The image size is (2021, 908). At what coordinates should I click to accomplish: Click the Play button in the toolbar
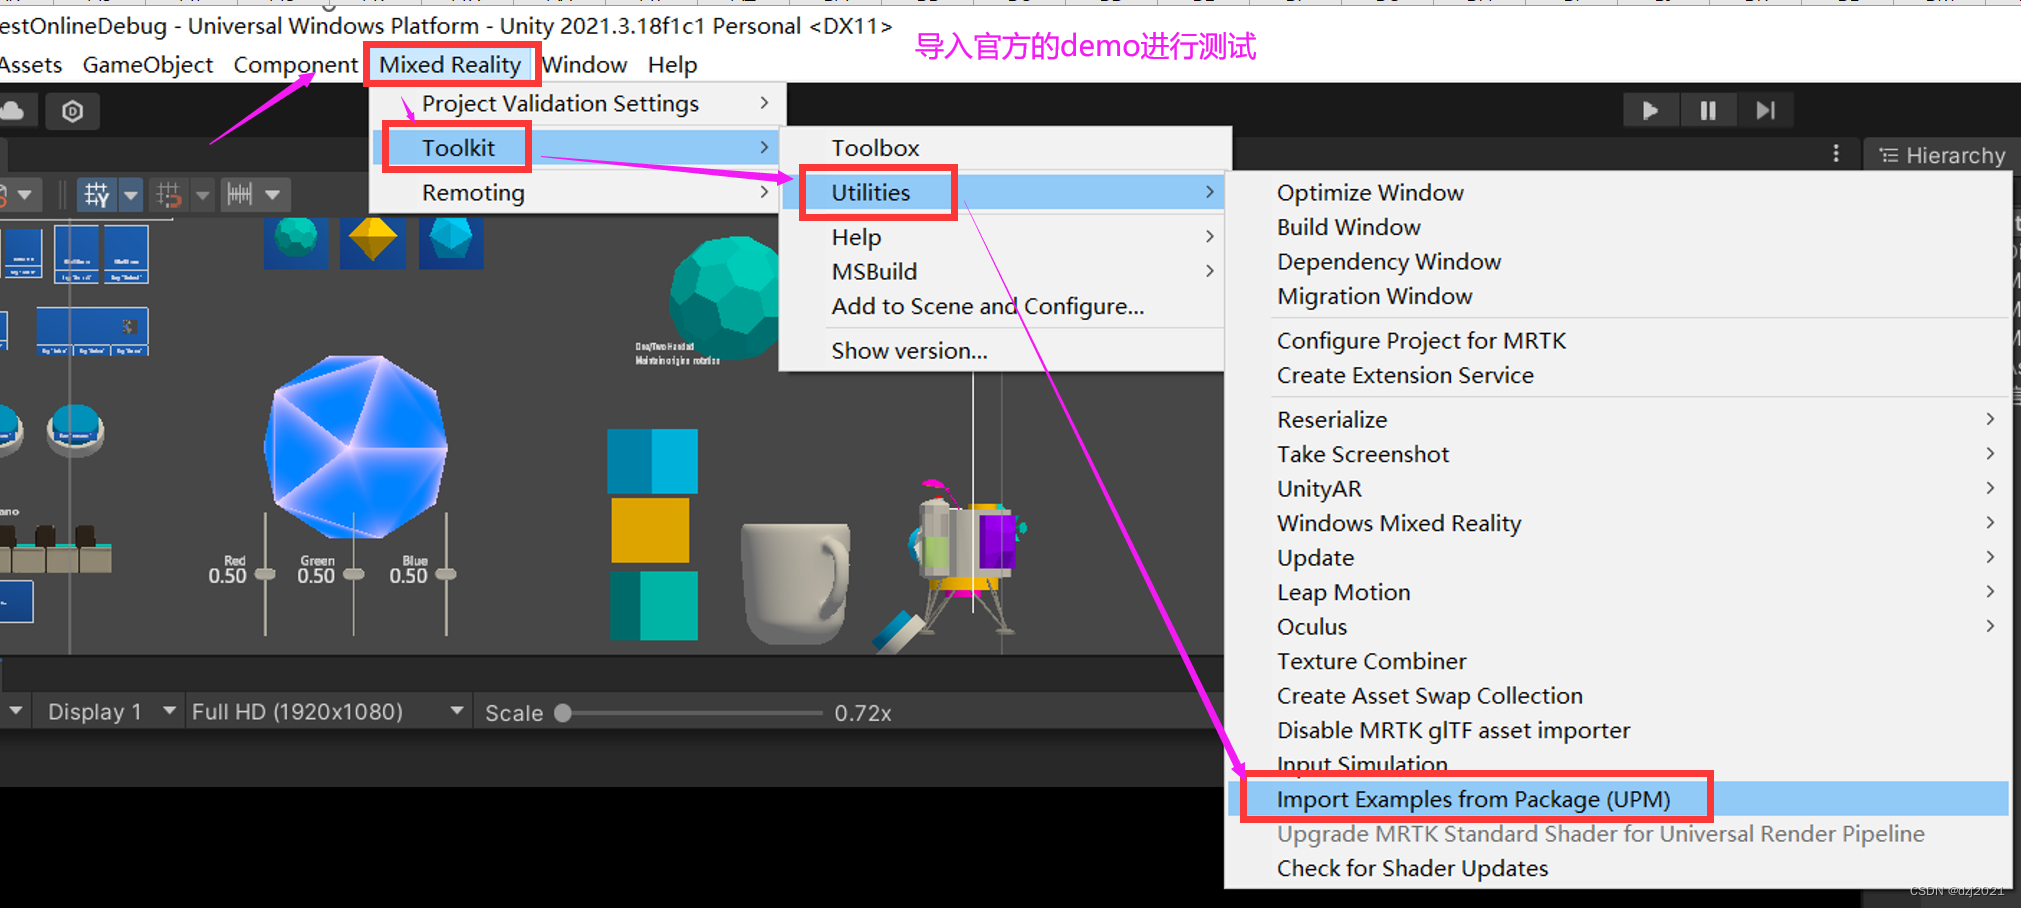coord(1650,110)
